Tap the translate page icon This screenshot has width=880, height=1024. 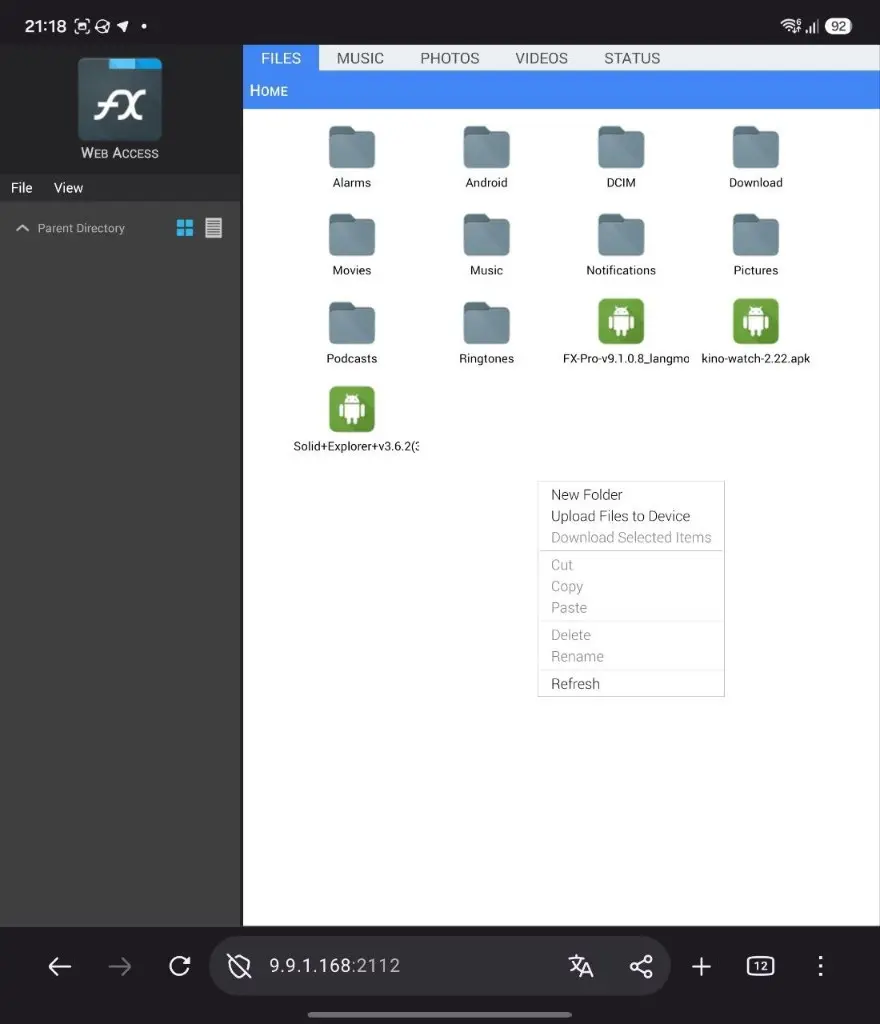[581, 966]
